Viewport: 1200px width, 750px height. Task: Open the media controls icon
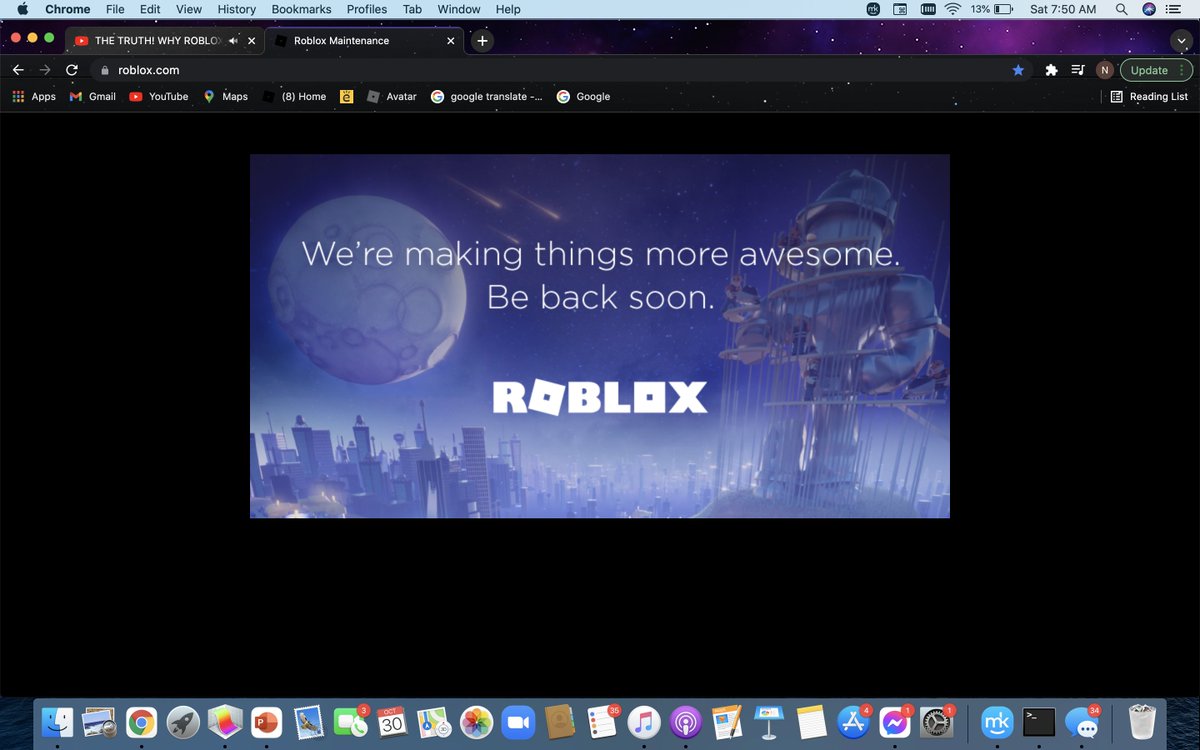click(x=1078, y=70)
